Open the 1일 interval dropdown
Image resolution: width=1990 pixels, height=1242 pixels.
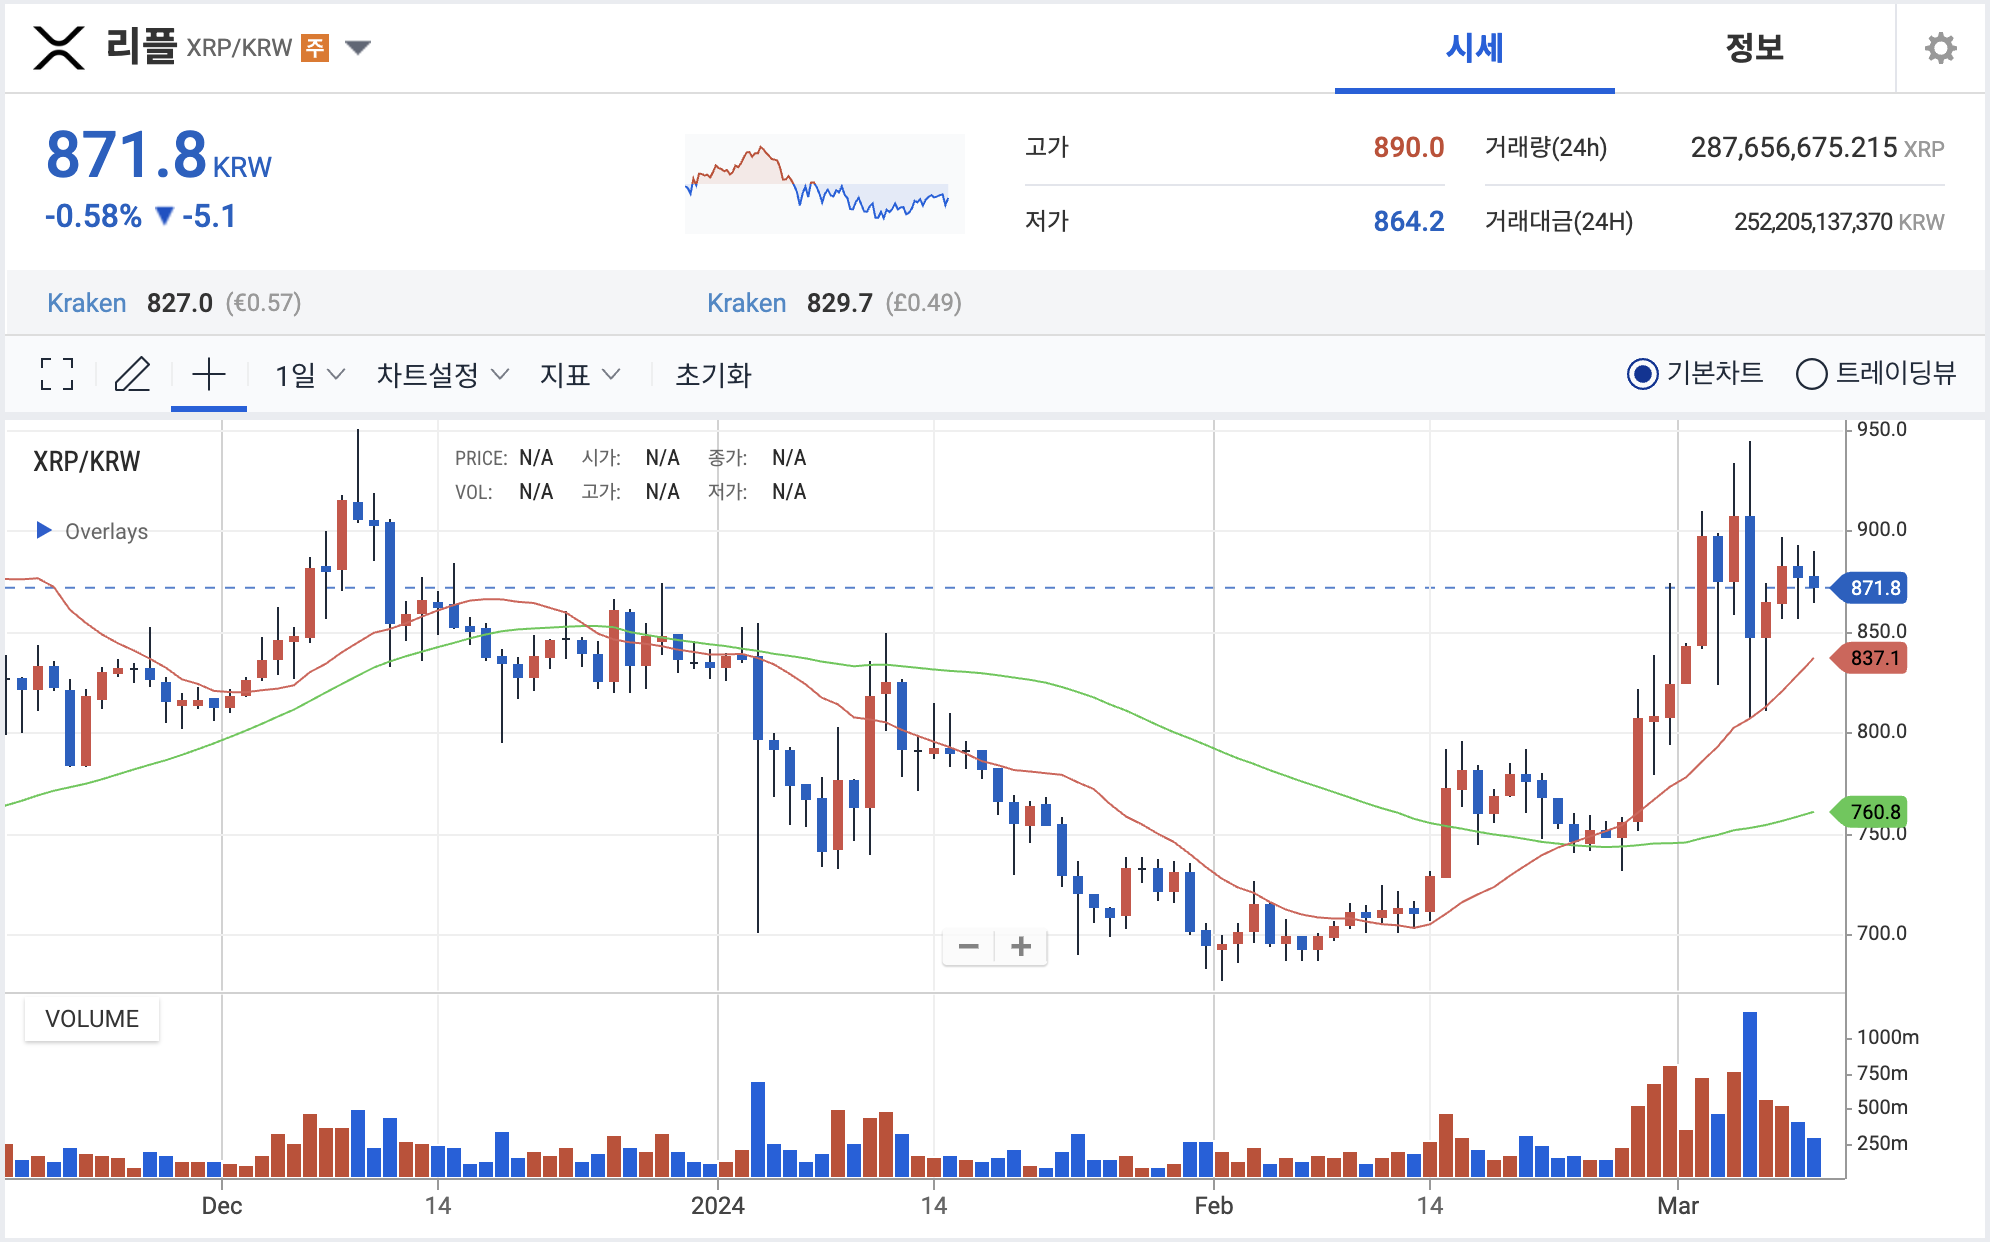[310, 375]
